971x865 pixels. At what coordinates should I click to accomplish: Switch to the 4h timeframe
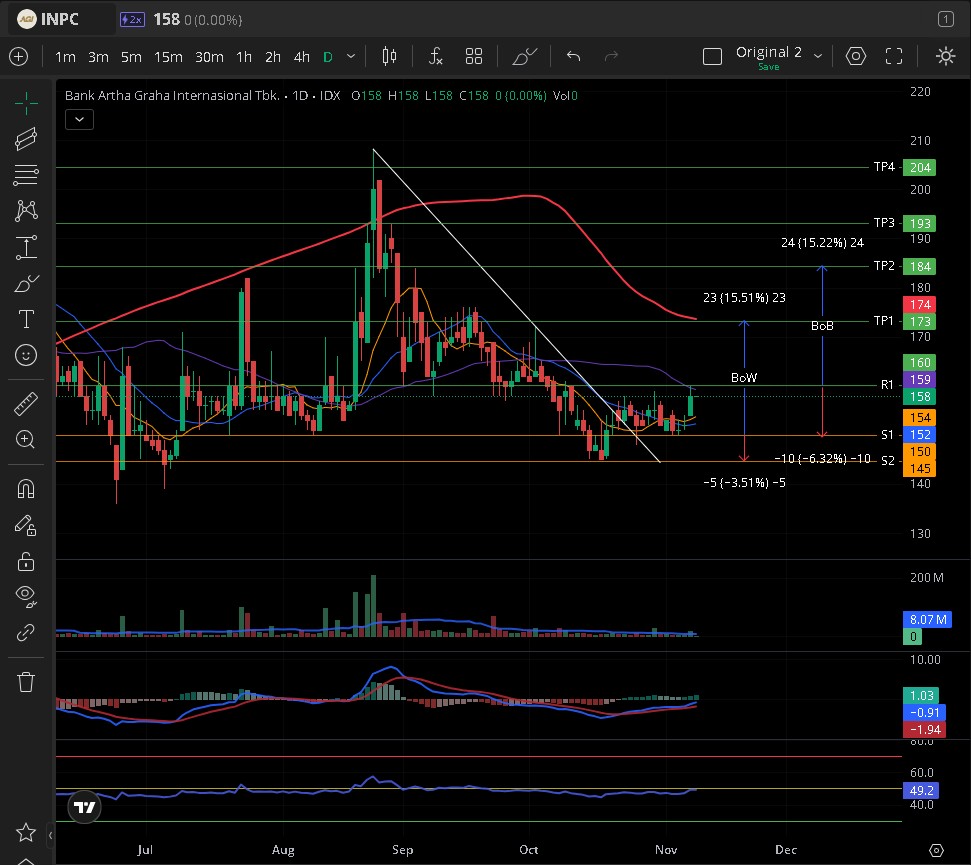[301, 57]
